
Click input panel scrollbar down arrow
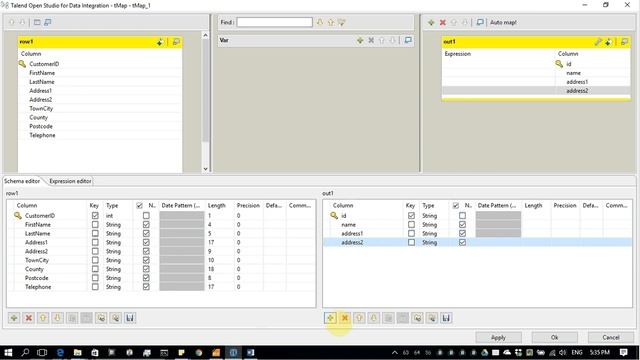click(x=205, y=169)
